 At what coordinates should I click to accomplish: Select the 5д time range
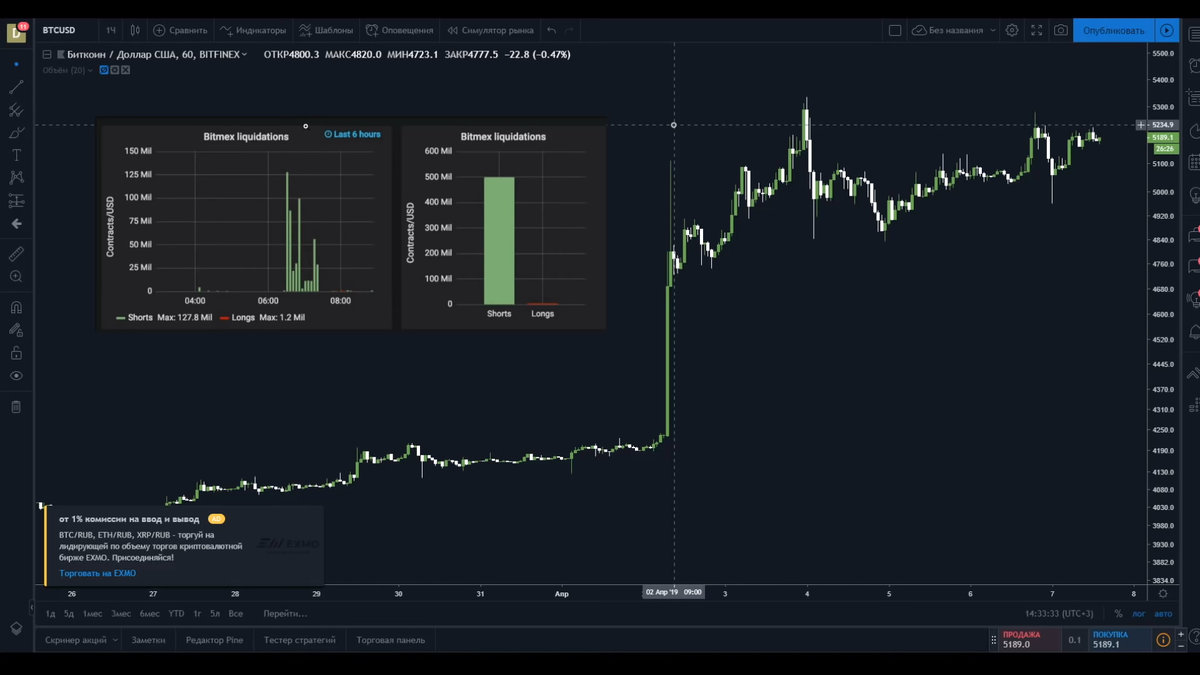click(69, 613)
